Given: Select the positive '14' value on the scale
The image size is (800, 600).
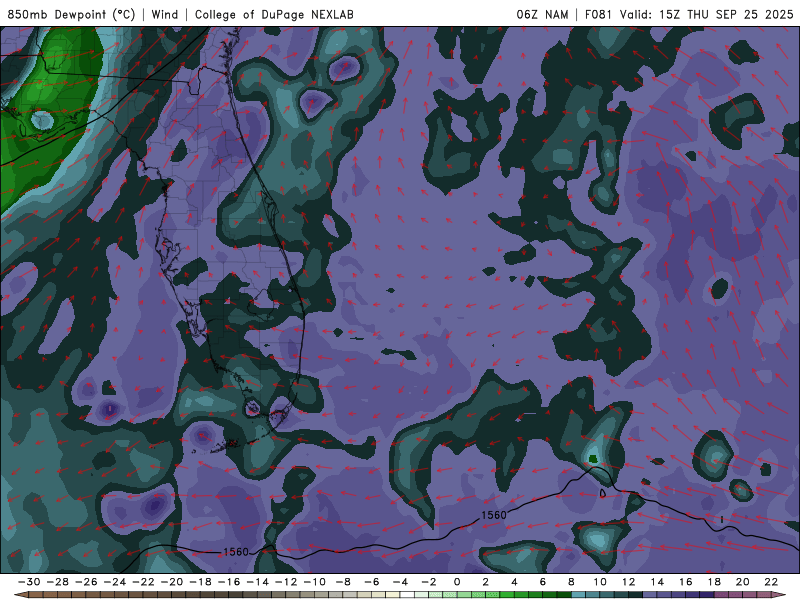Looking at the screenshot, I should [657, 582].
